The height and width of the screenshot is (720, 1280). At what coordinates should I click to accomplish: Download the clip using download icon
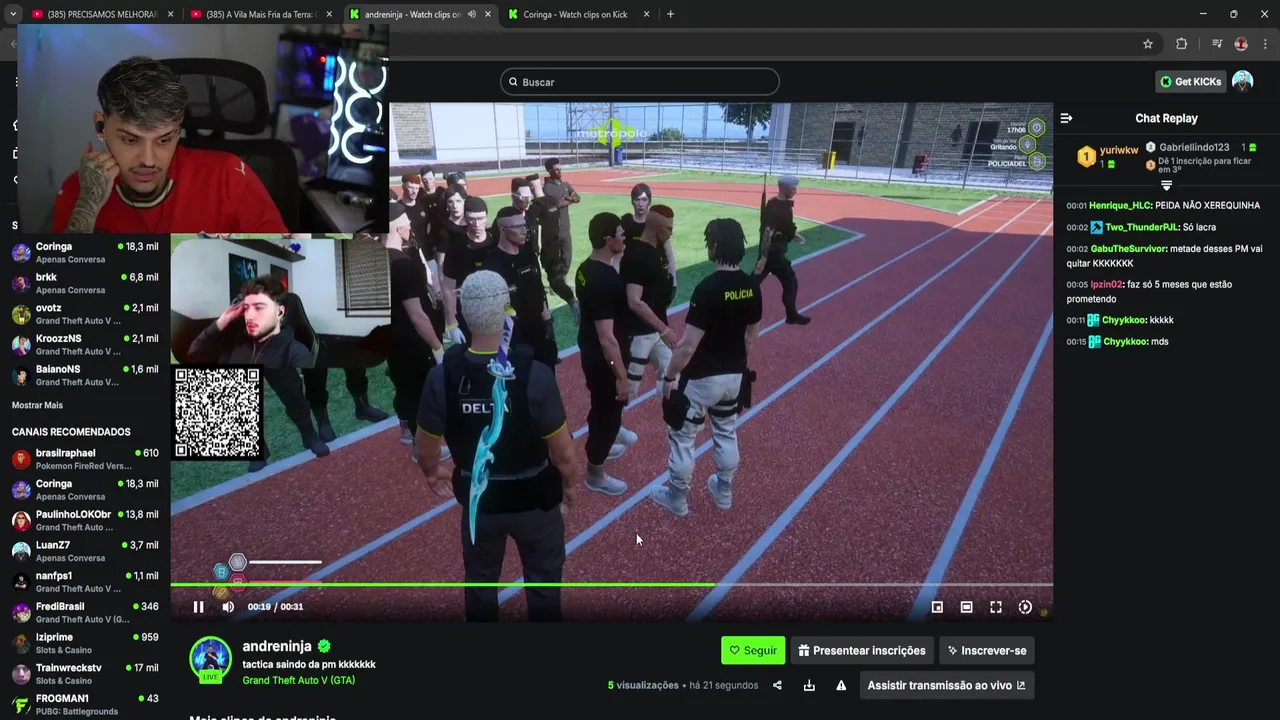point(809,685)
